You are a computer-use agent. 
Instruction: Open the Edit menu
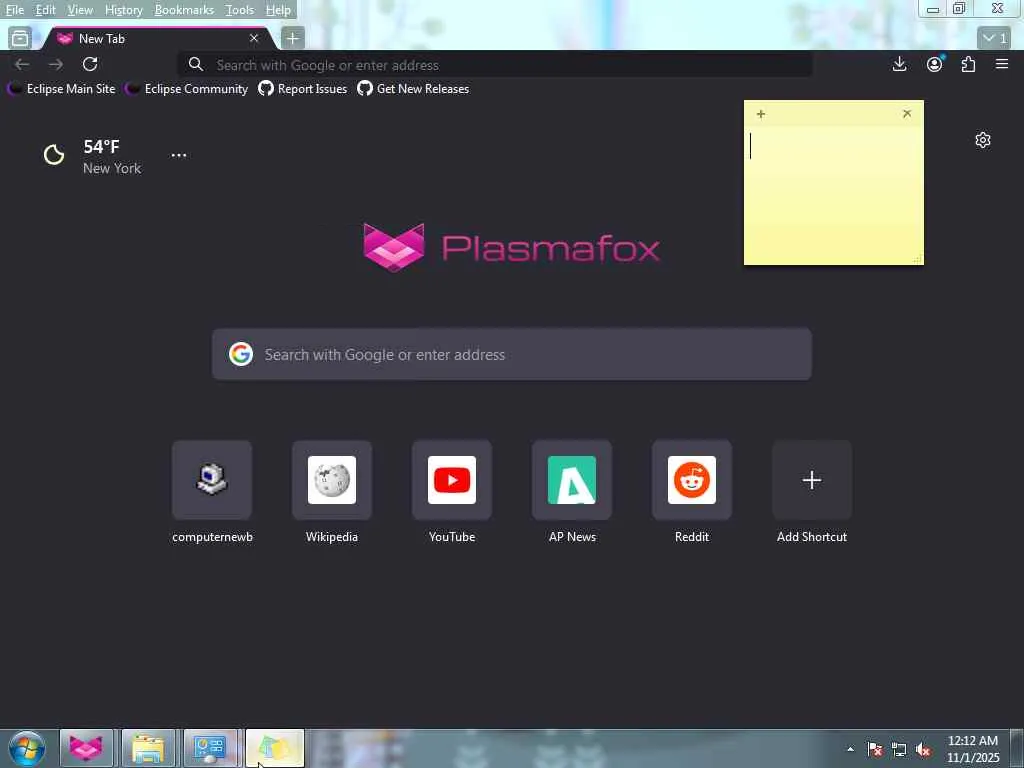(x=45, y=10)
